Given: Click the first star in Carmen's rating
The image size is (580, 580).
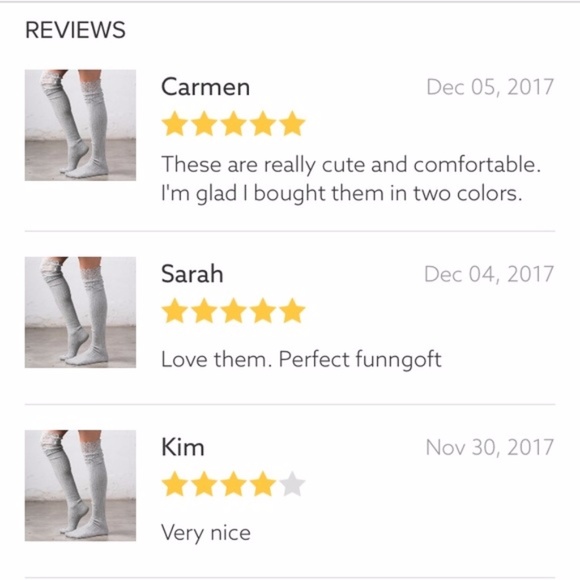Looking at the screenshot, I should [175, 124].
